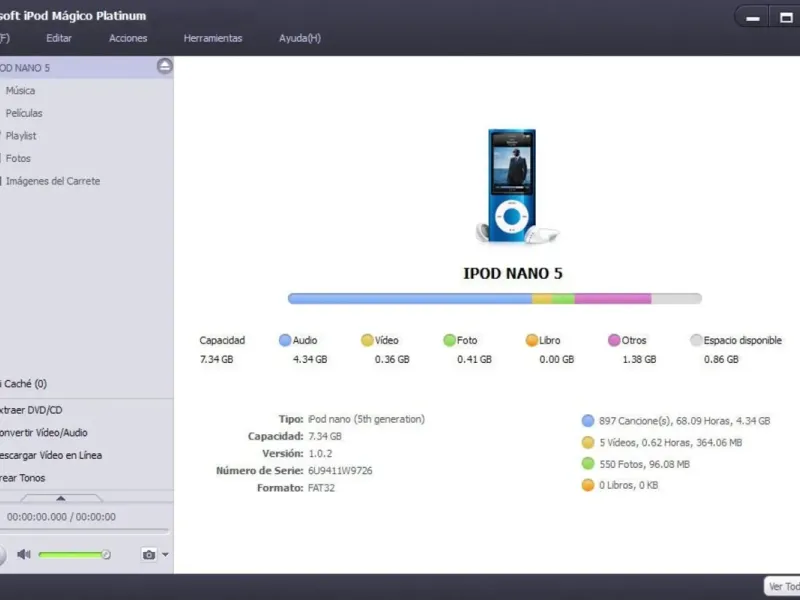
Task: Click the 0.41 GB photo value
Action: pyautogui.click(x=474, y=359)
